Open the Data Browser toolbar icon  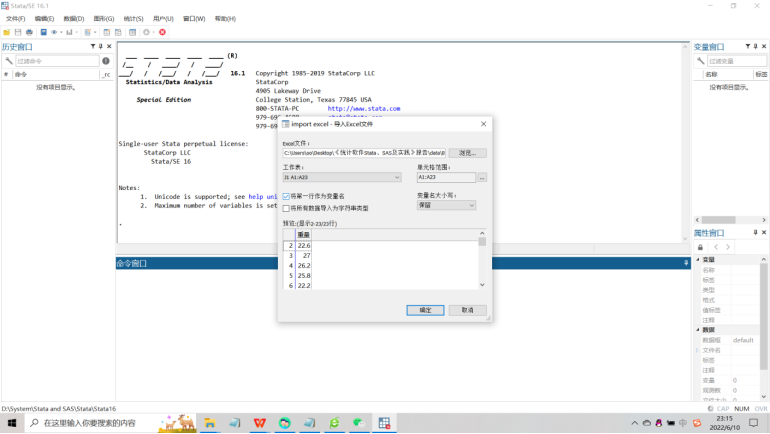coord(118,32)
